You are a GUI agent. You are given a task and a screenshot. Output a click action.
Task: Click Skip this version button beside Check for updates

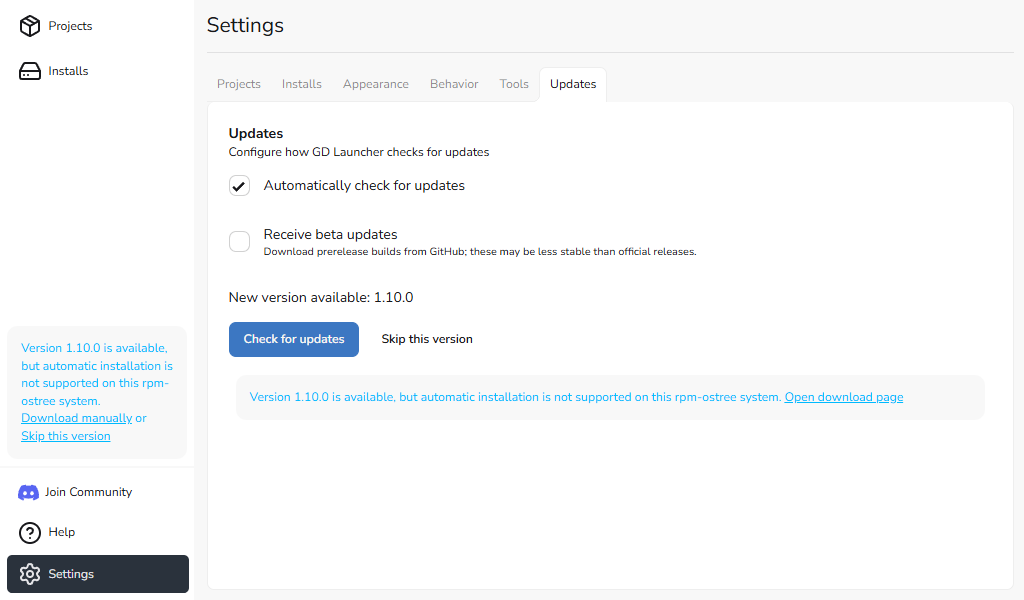[427, 339]
